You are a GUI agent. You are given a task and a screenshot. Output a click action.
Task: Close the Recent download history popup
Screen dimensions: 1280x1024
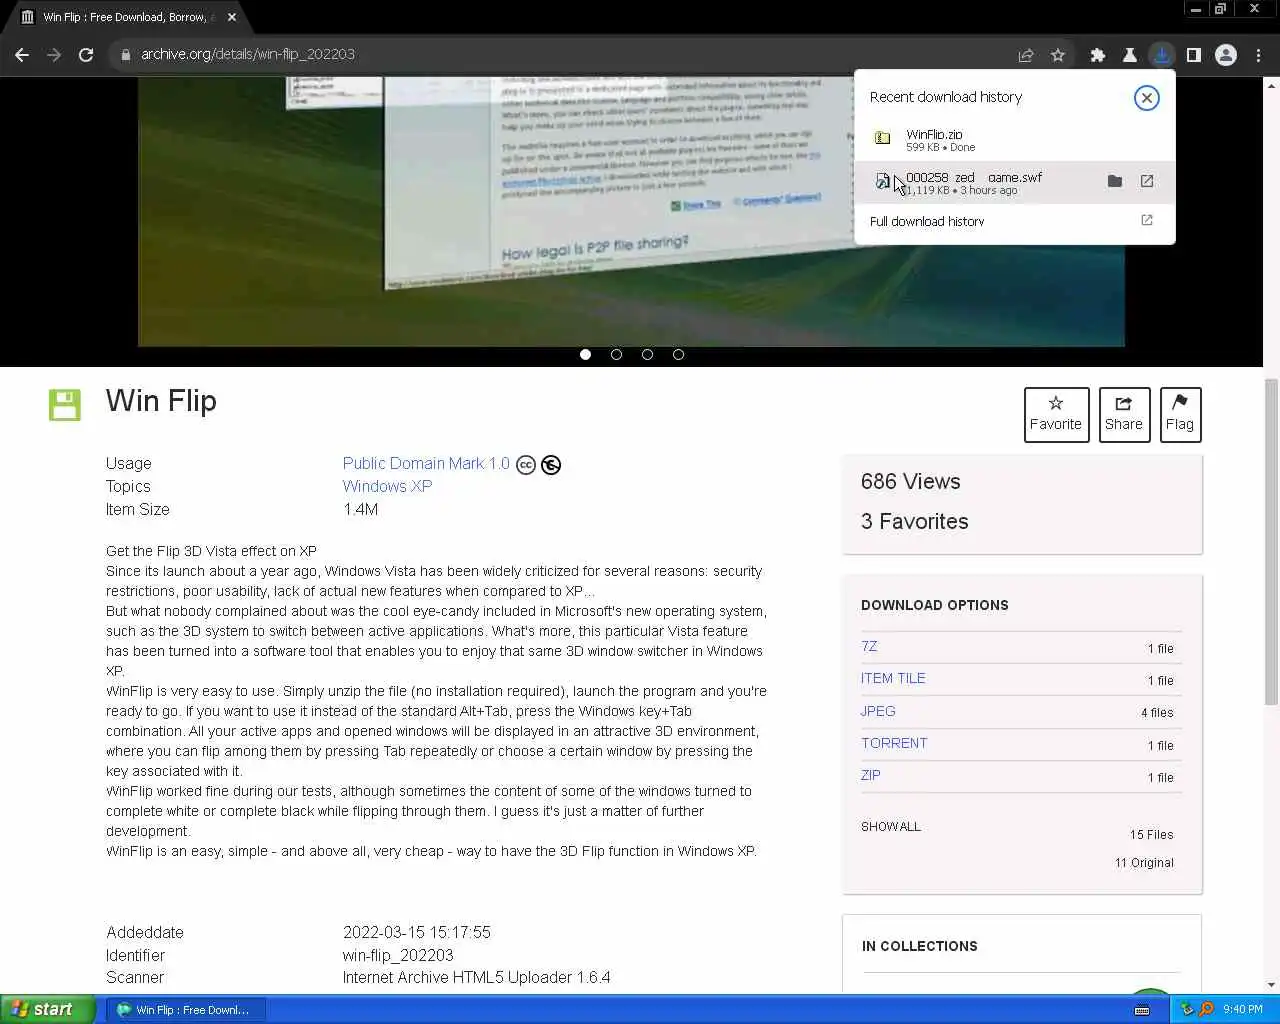tap(1147, 98)
